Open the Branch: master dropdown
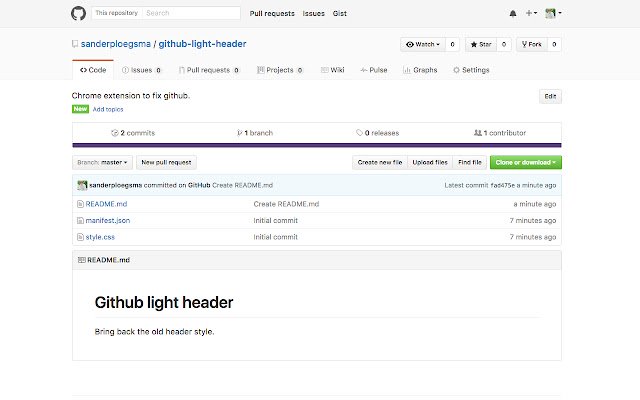 [102, 162]
